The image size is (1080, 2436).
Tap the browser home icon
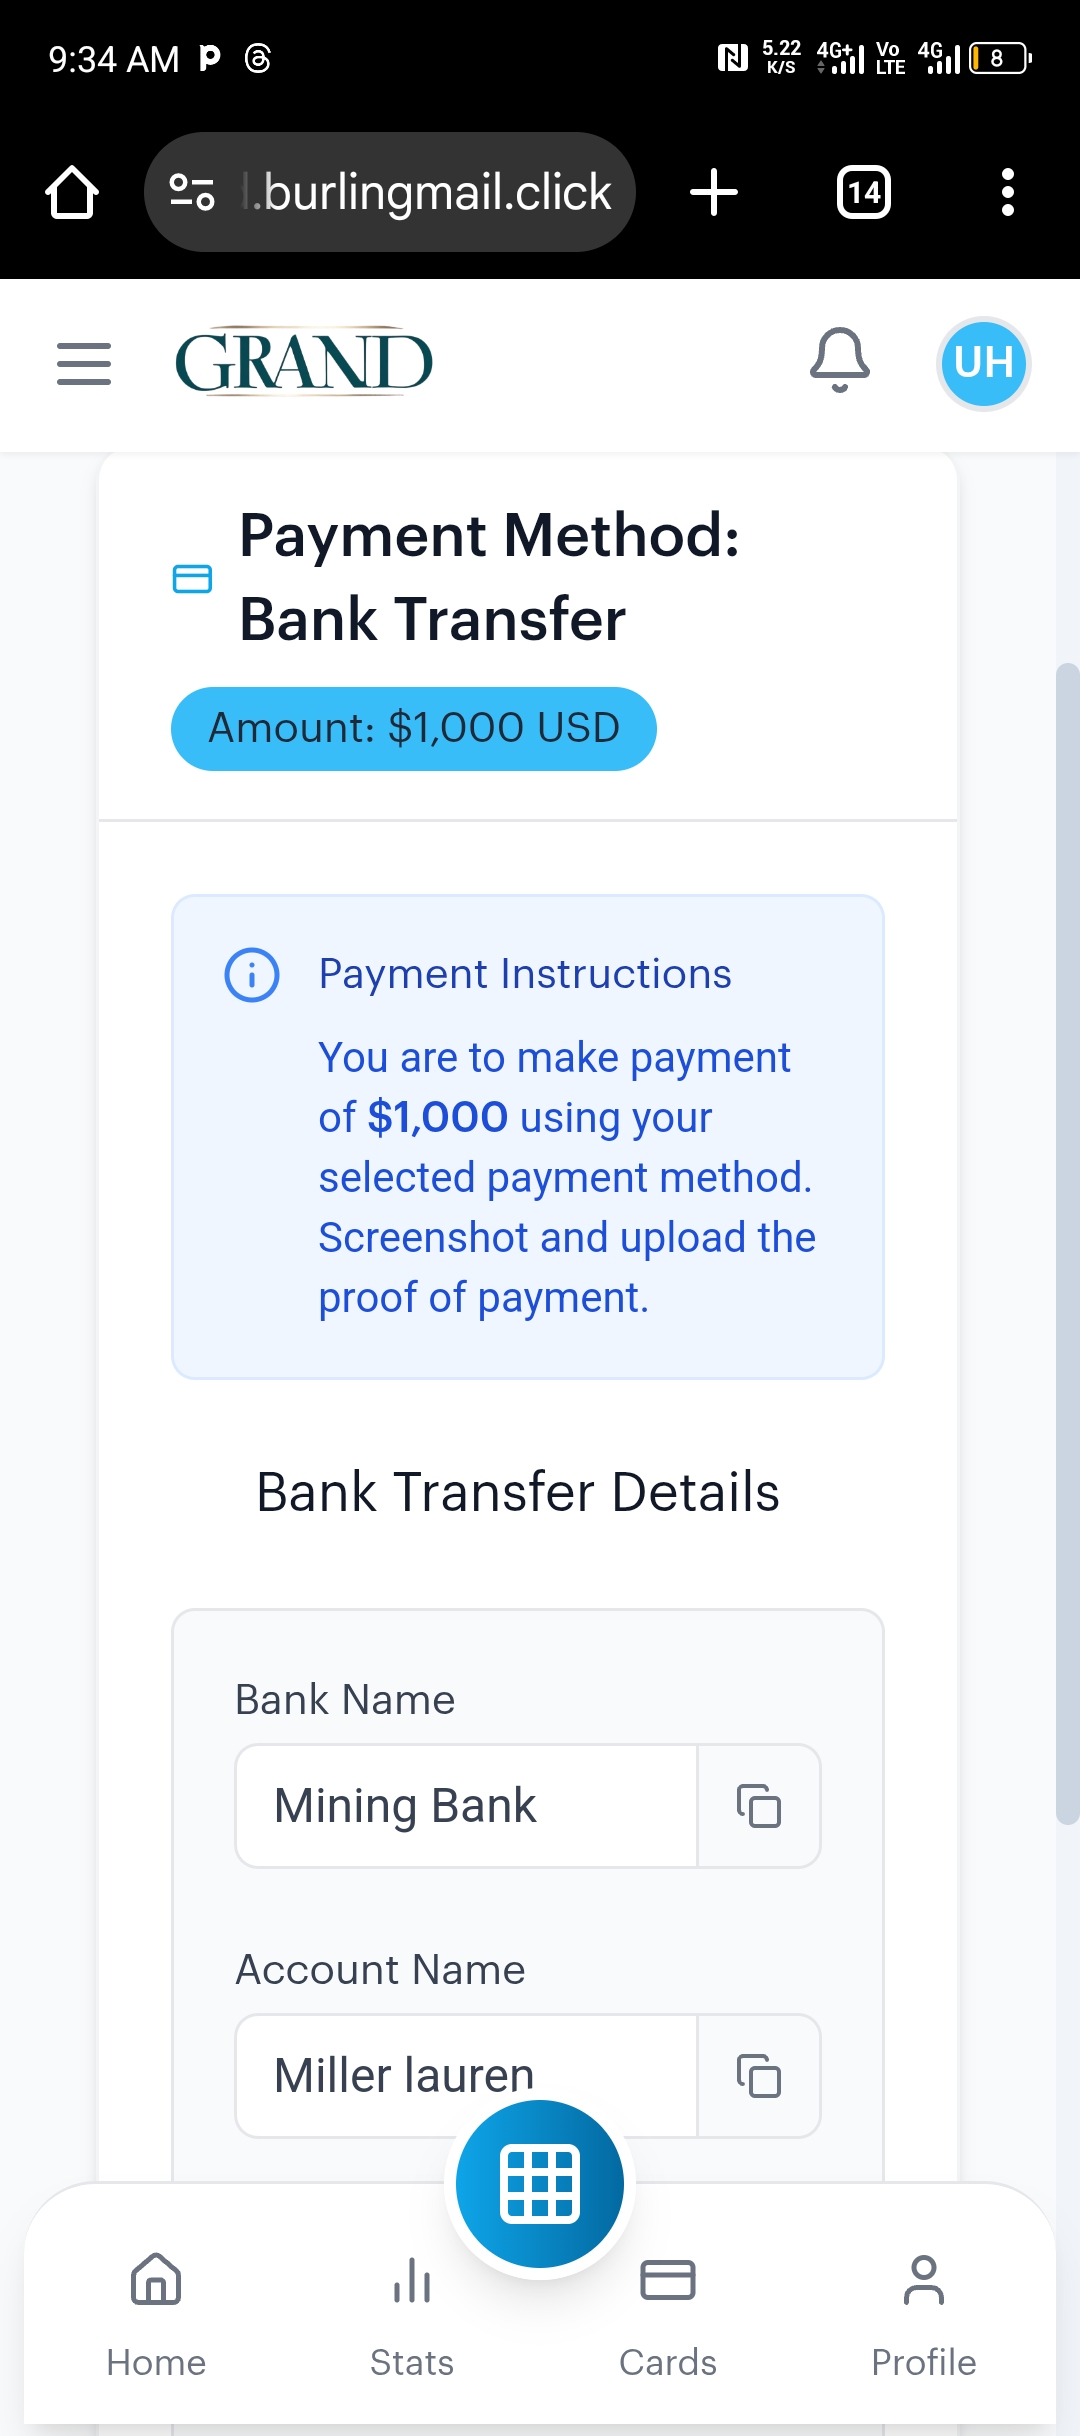click(72, 192)
